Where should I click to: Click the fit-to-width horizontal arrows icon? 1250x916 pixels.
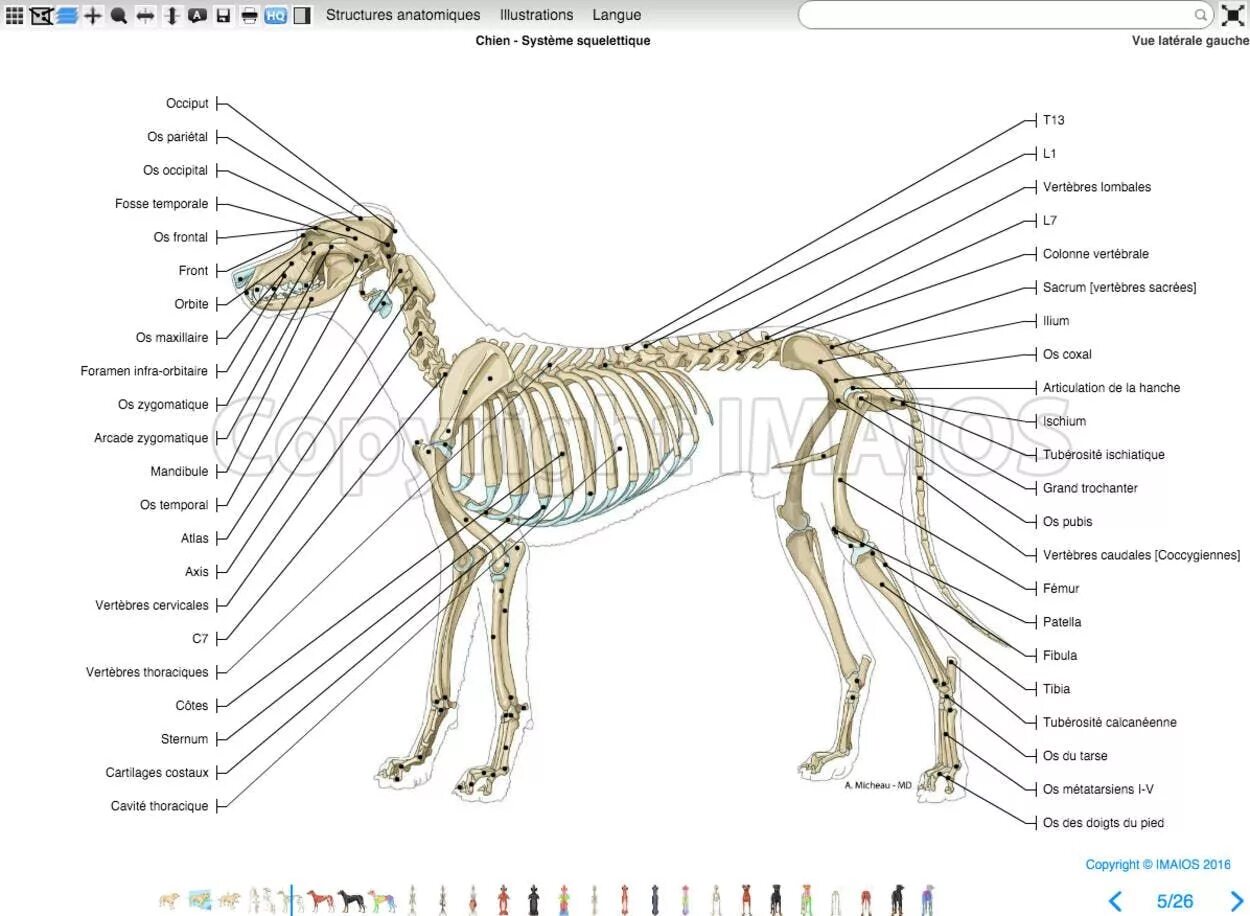pos(145,15)
